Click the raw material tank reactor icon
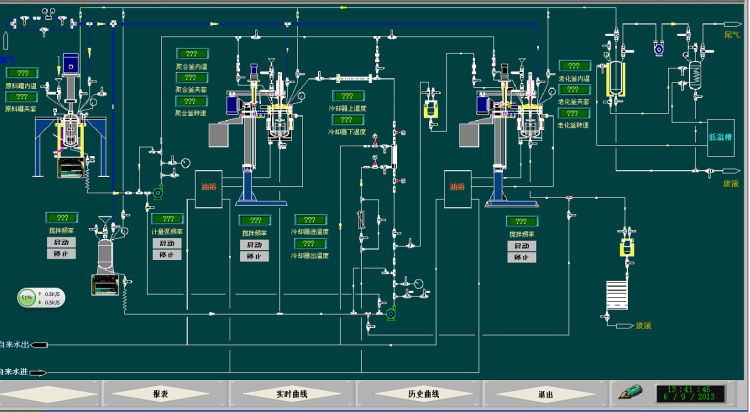This screenshot has height=412, width=750. coord(70,128)
